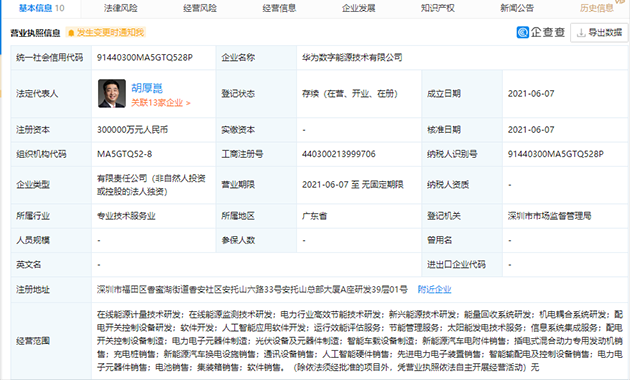Click the bell icon beside 发生变更时通知我
This screenshot has height=380, width=630.
(x=71, y=33)
